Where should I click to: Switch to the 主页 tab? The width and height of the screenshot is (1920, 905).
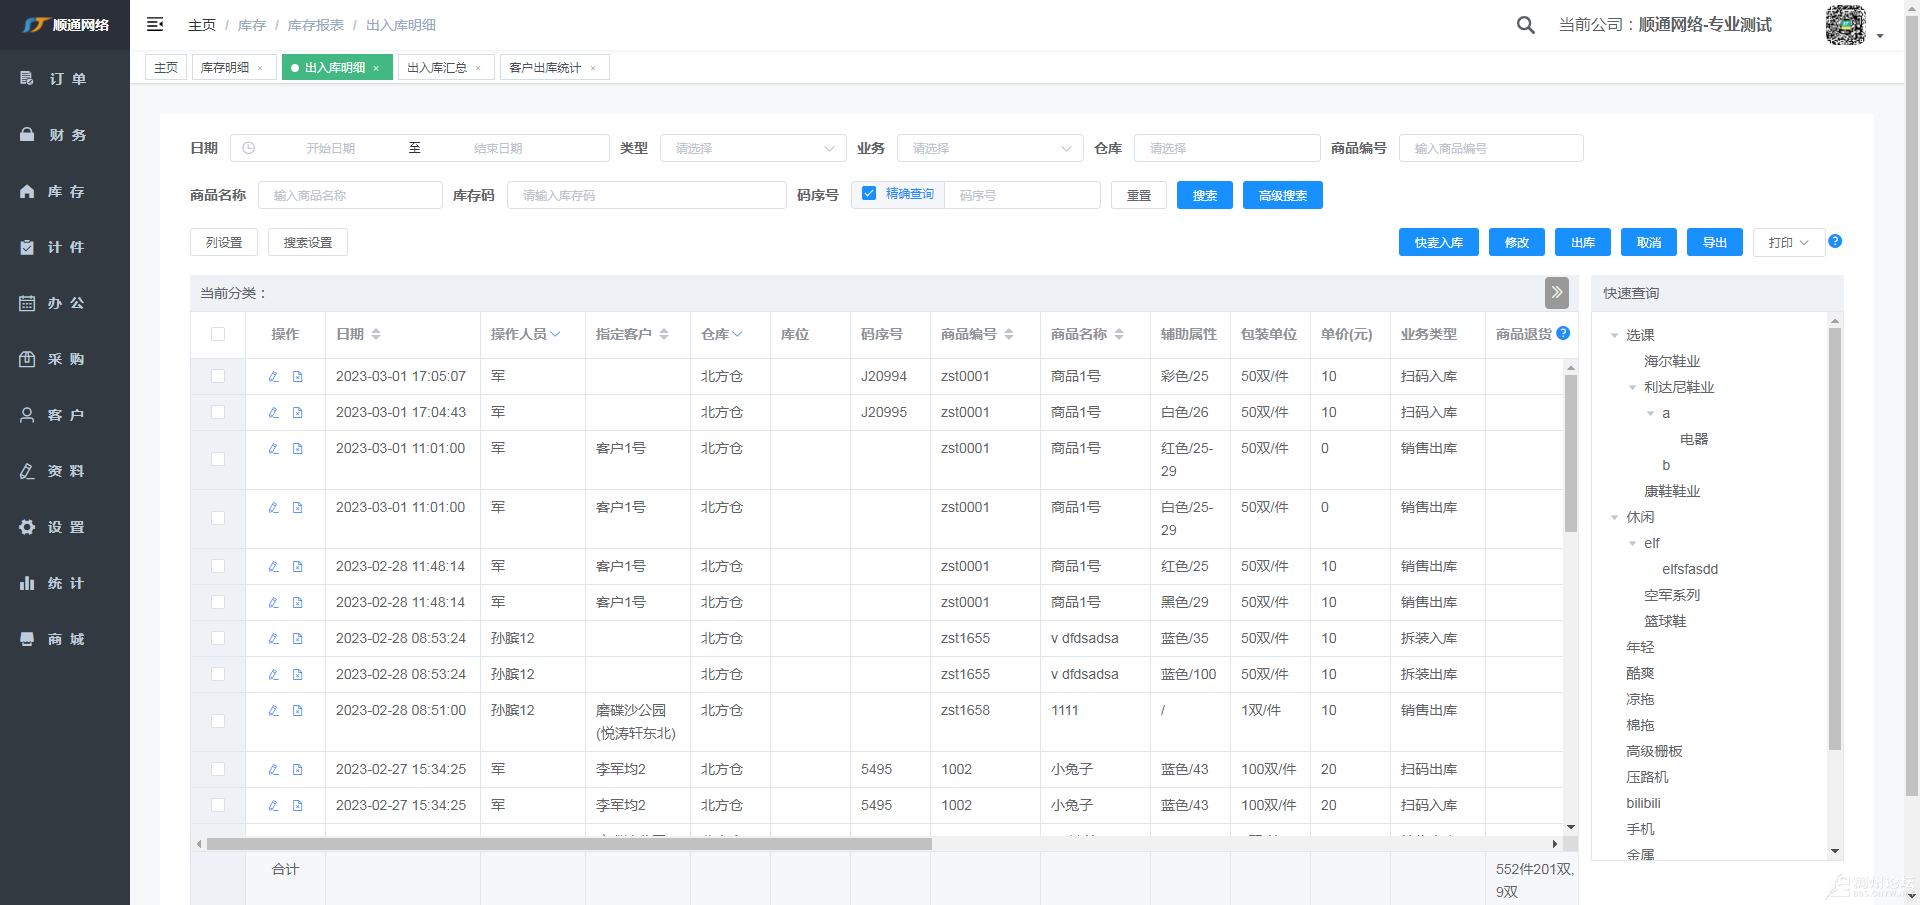point(166,67)
